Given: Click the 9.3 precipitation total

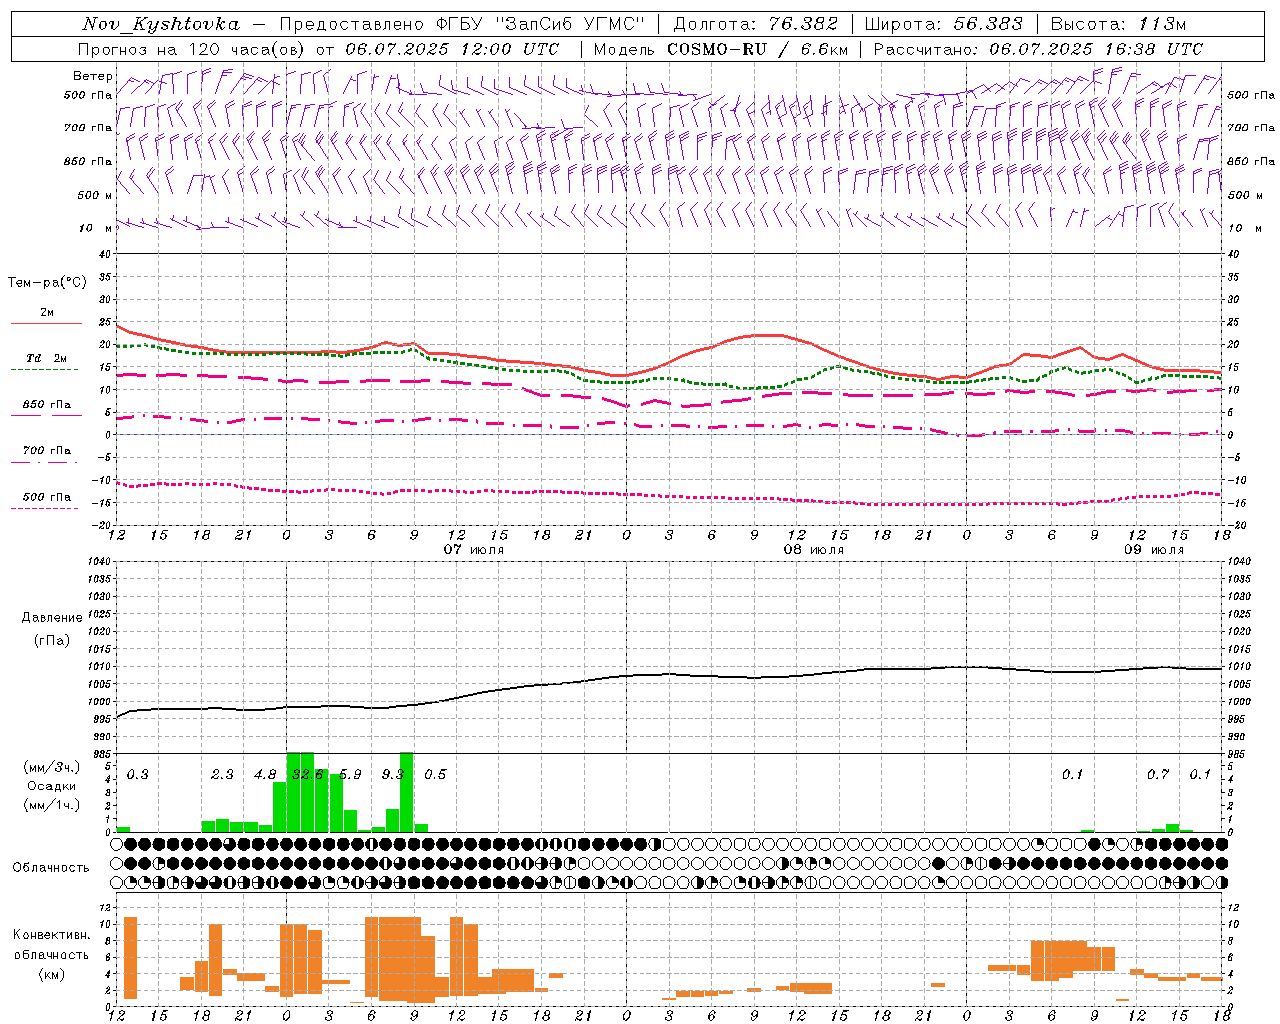Looking at the screenshot, I should click(393, 775).
